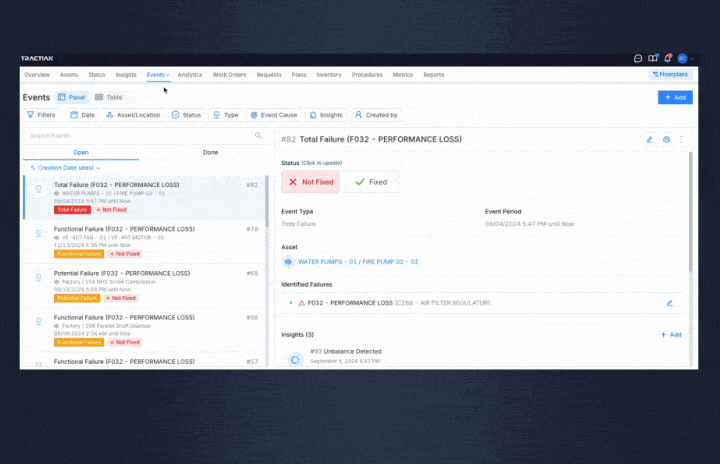This screenshot has height=464, width=720.
Task: Go to Inventory tab
Action: coord(329,75)
